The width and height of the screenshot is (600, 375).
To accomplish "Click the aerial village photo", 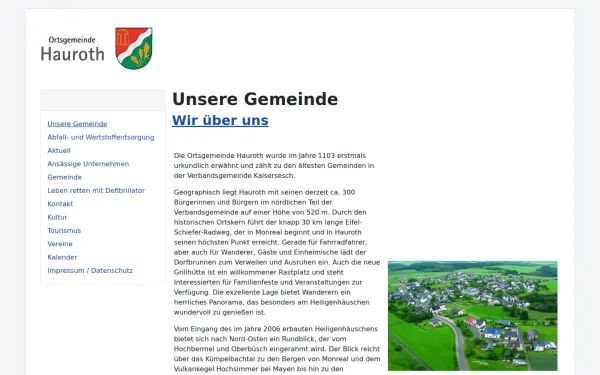I will (473, 316).
